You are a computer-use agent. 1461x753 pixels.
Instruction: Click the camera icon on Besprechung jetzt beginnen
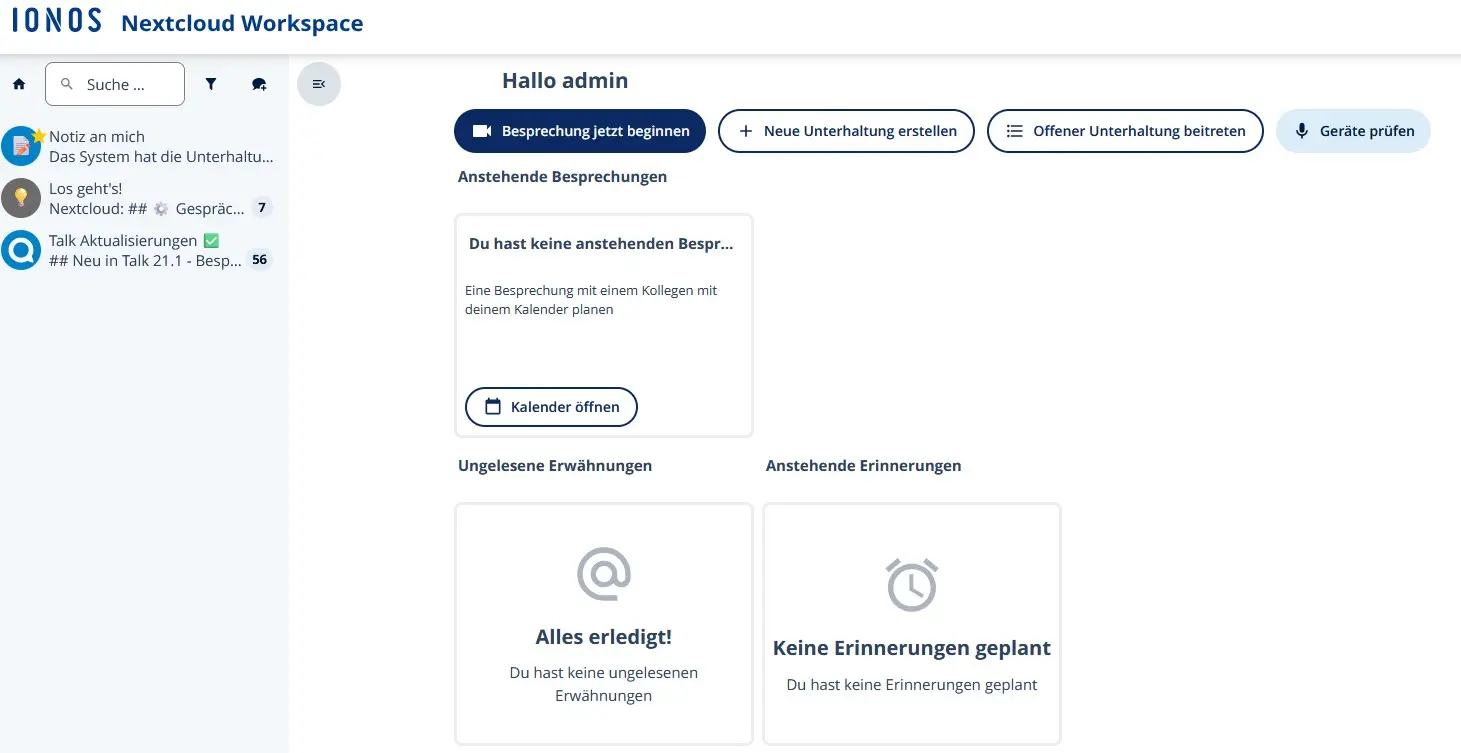pyautogui.click(x=484, y=130)
